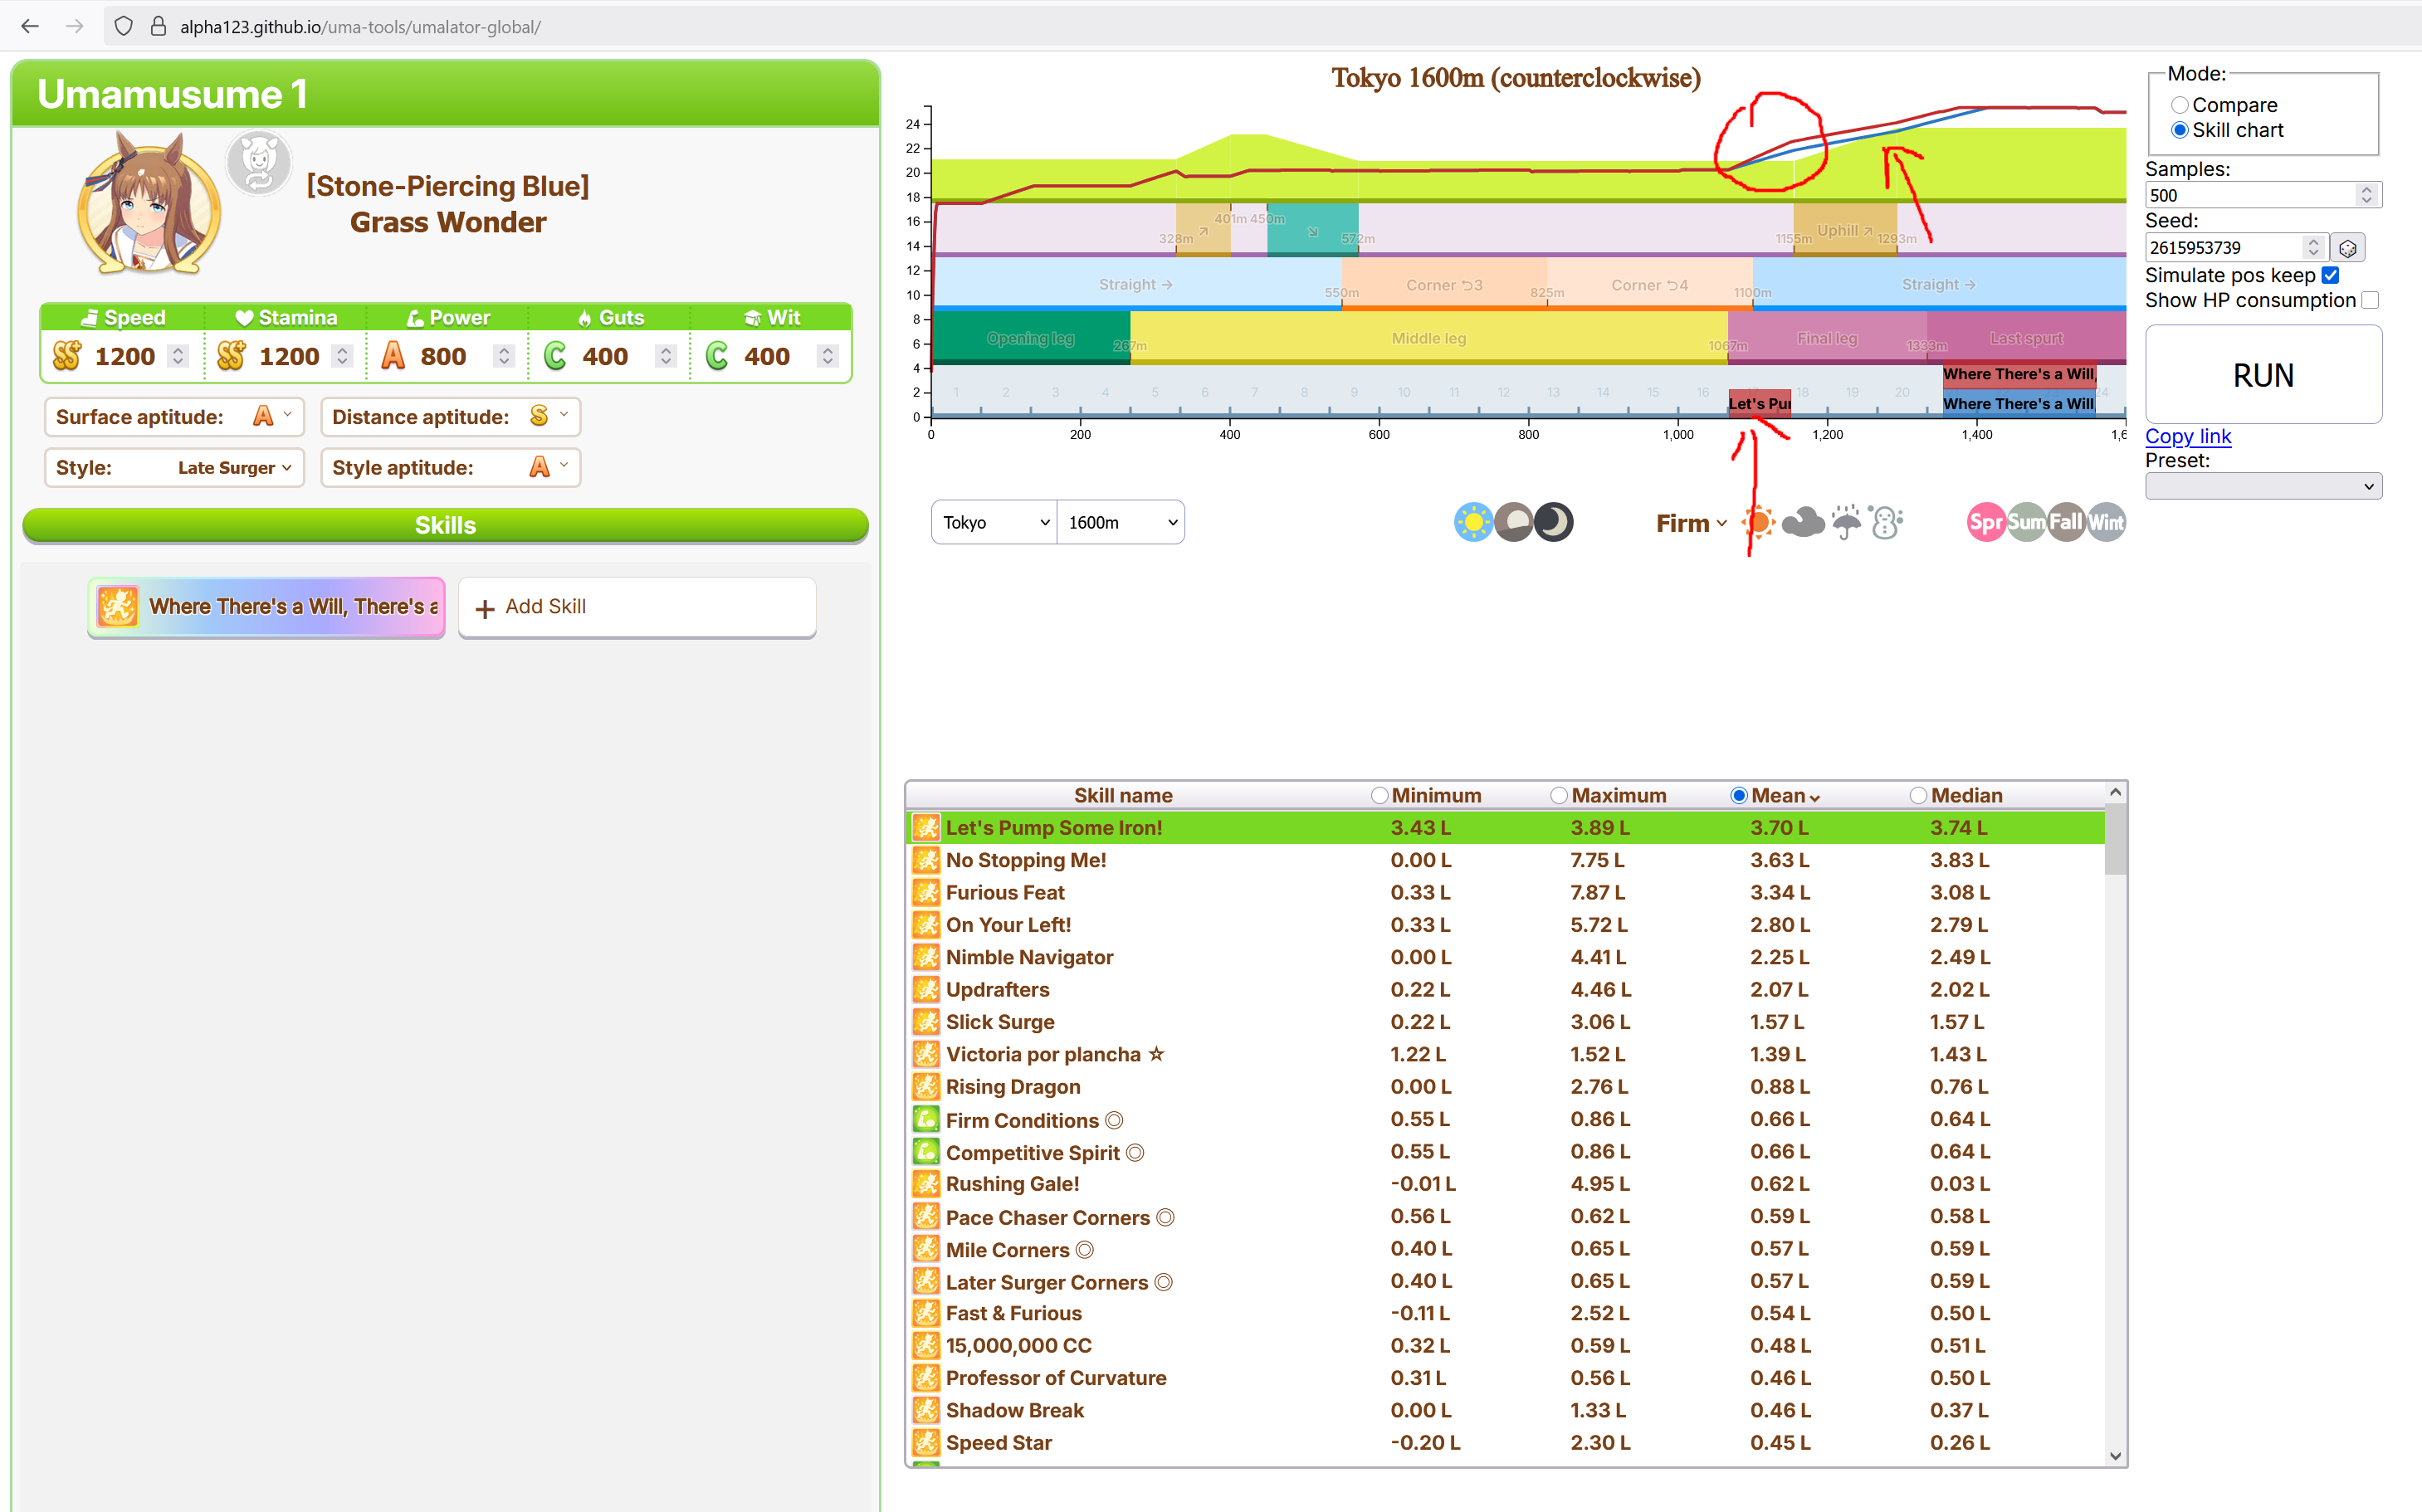
Task: Sort results by Maximum radio button
Action: click(1559, 795)
